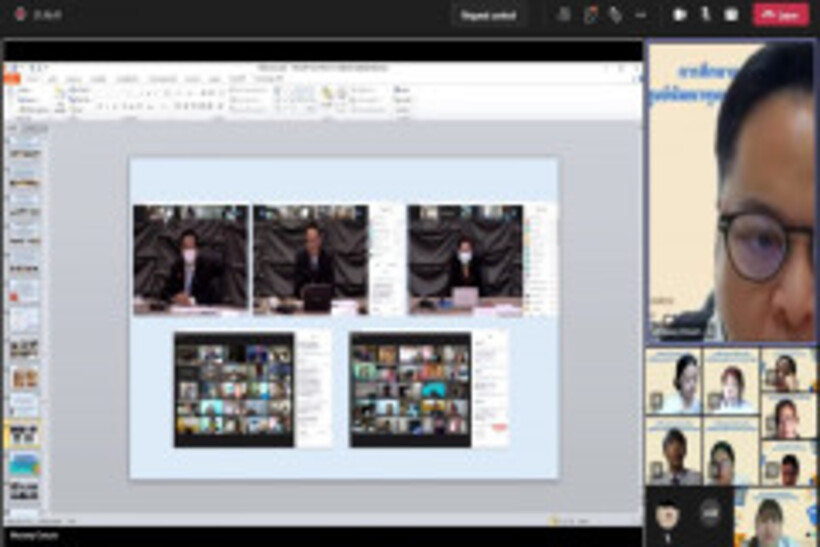Select the slide photo of masked woman at laptop
The width and height of the screenshot is (820, 547).
click(465, 260)
